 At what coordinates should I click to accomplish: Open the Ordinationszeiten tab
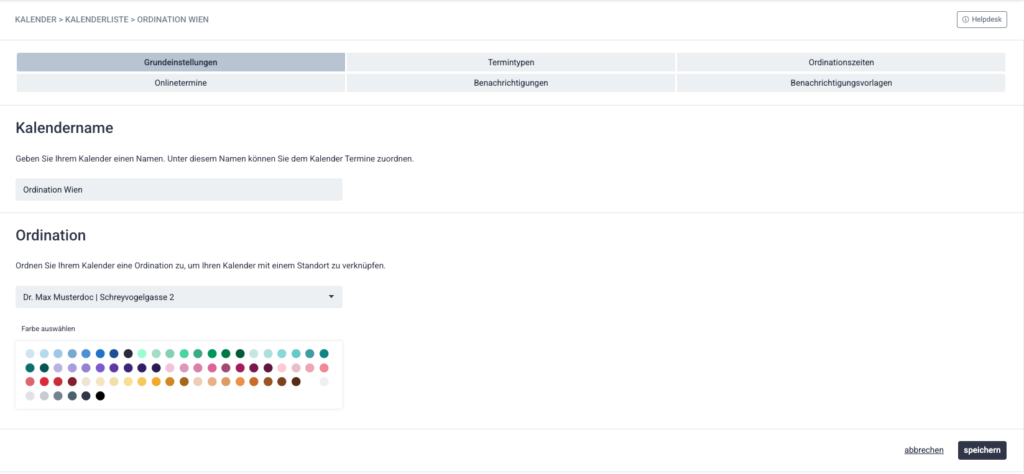840,62
